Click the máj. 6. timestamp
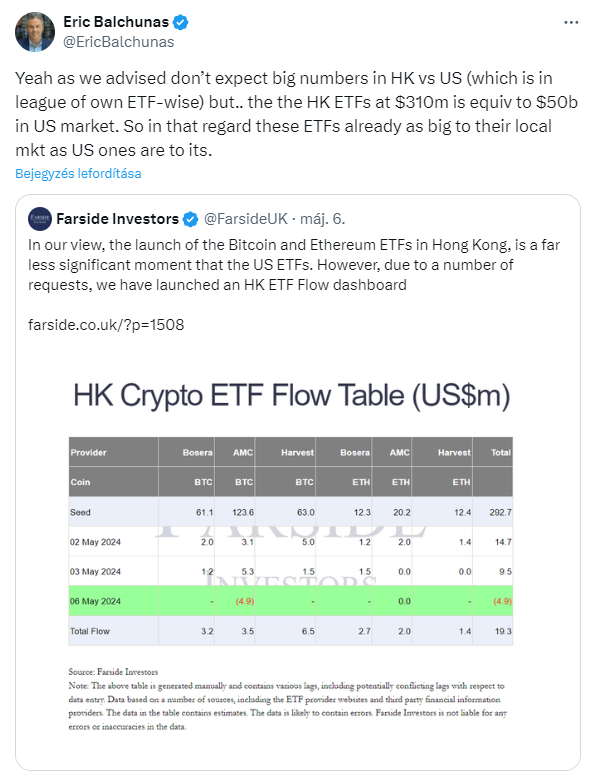This screenshot has height=782, width=597. [323, 219]
